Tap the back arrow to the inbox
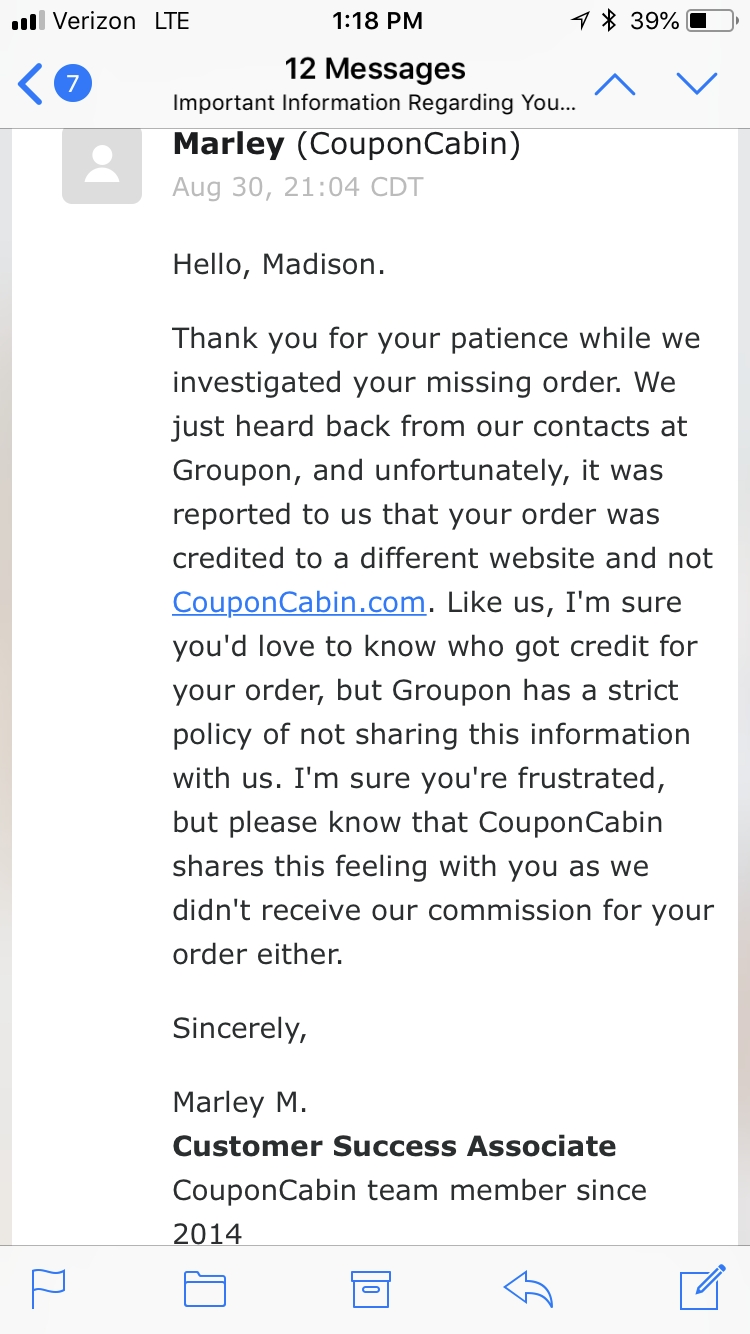 point(30,84)
